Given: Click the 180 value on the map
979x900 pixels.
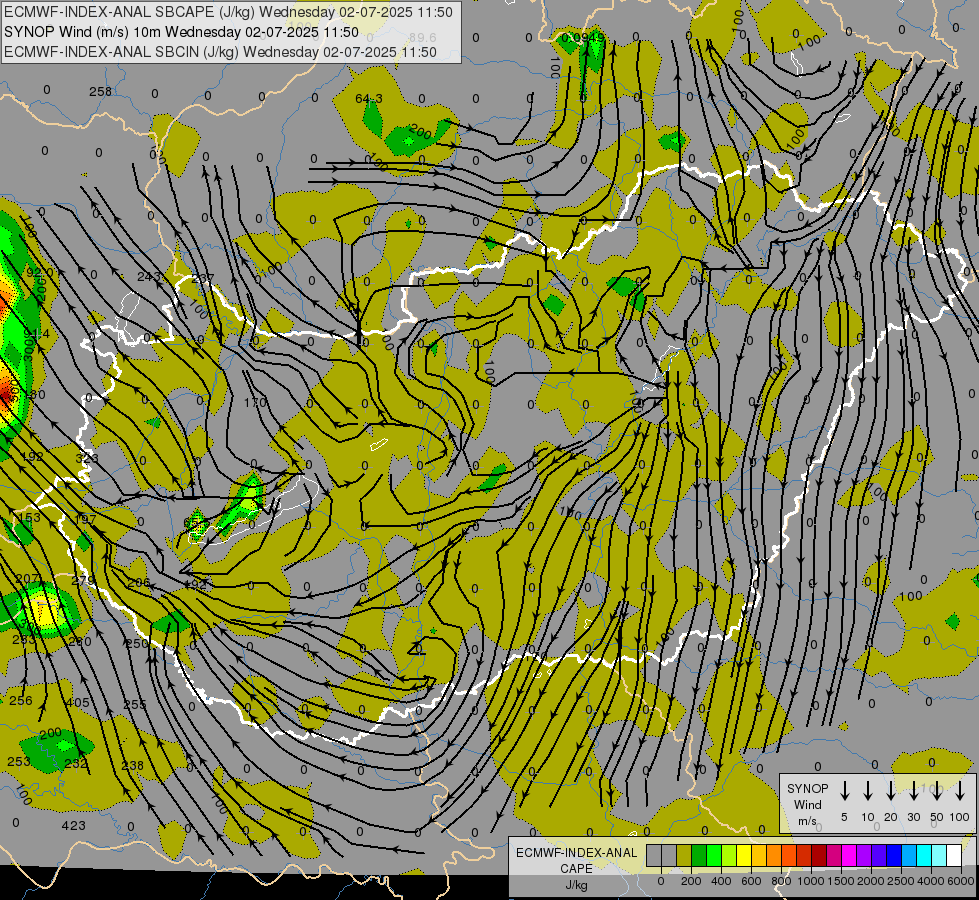Looking at the screenshot, I should [34, 395].
